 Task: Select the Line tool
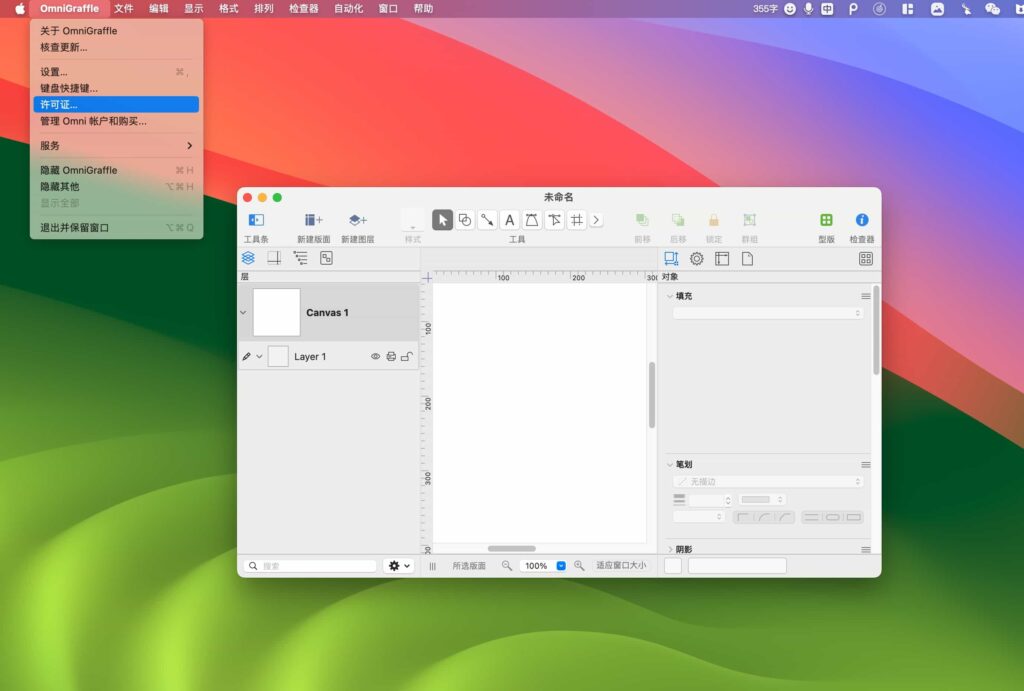coord(487,219)
